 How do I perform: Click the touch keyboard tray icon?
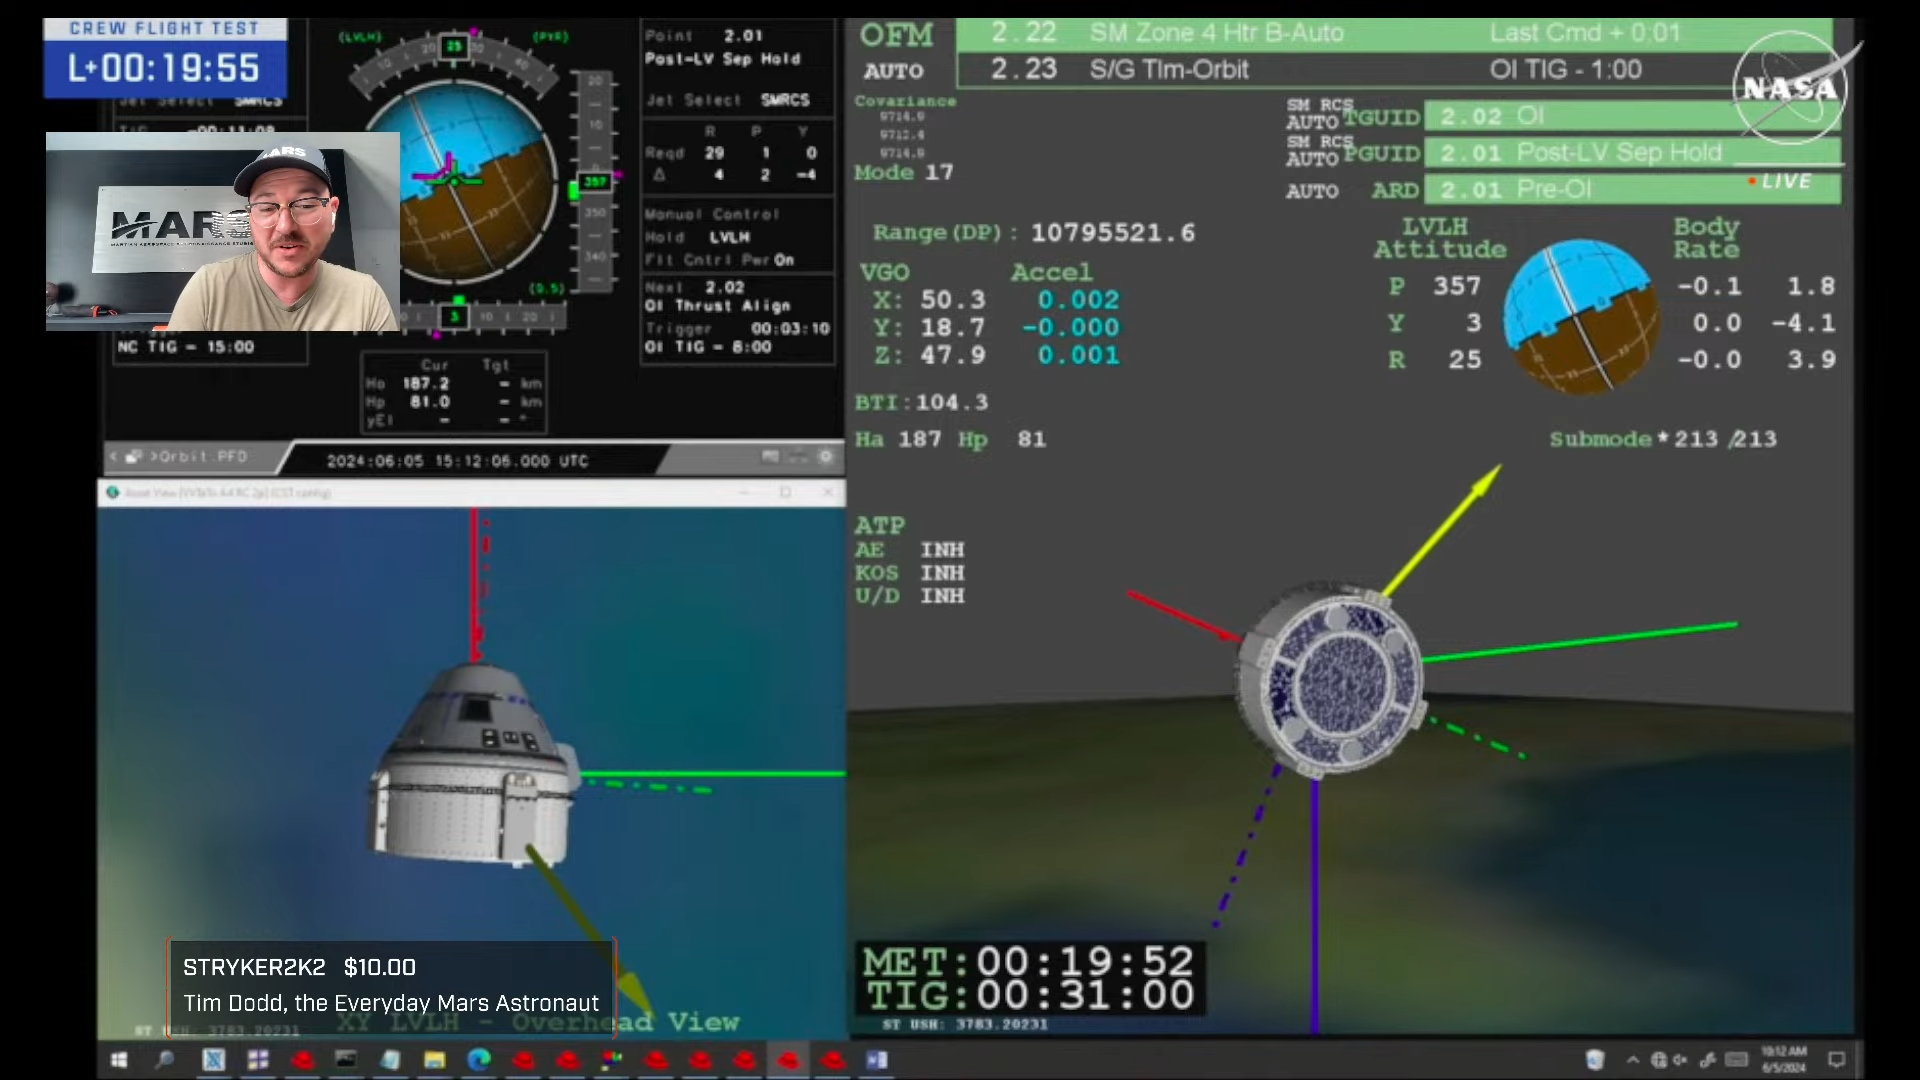click(x=1737, y=1060)
